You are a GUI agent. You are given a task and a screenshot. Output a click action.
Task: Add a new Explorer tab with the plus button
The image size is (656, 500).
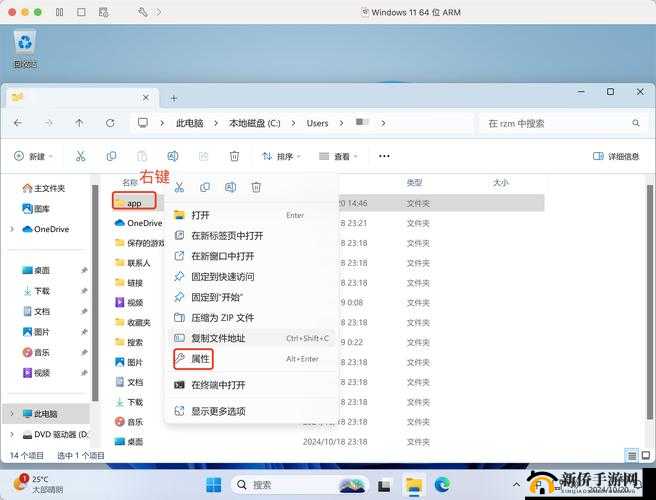[174, 98]
